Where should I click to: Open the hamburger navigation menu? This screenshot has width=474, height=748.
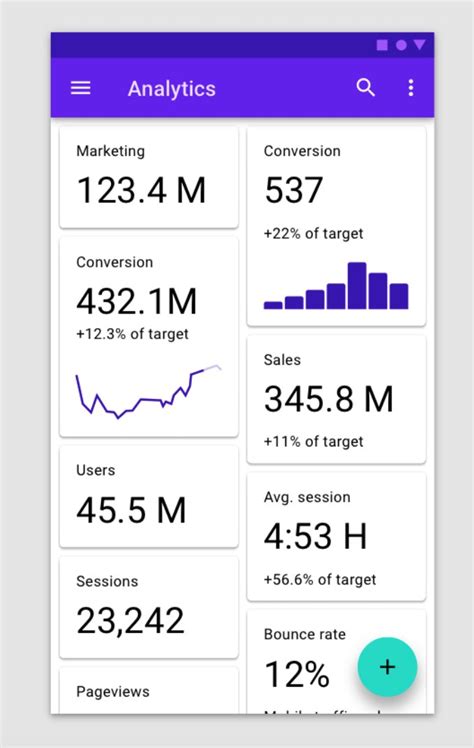coord(81,88)
